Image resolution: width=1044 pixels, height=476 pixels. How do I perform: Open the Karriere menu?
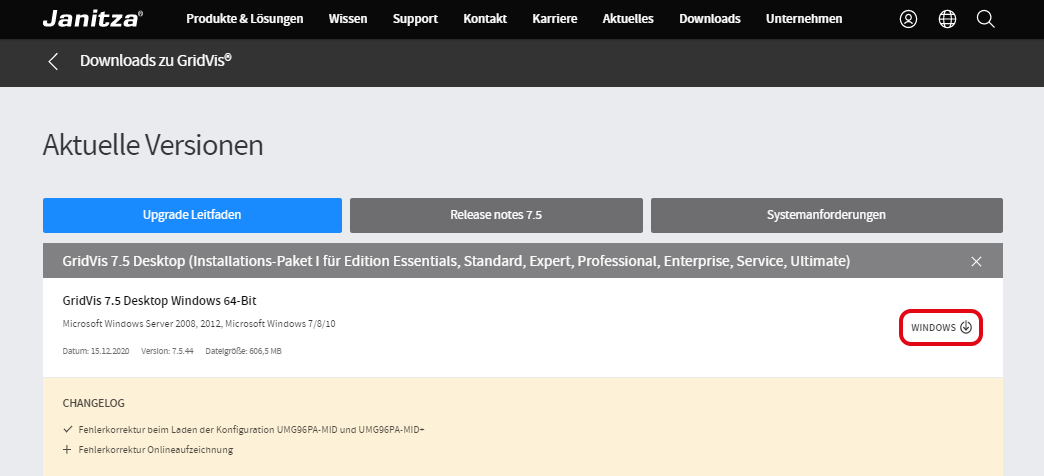(555, 19)
